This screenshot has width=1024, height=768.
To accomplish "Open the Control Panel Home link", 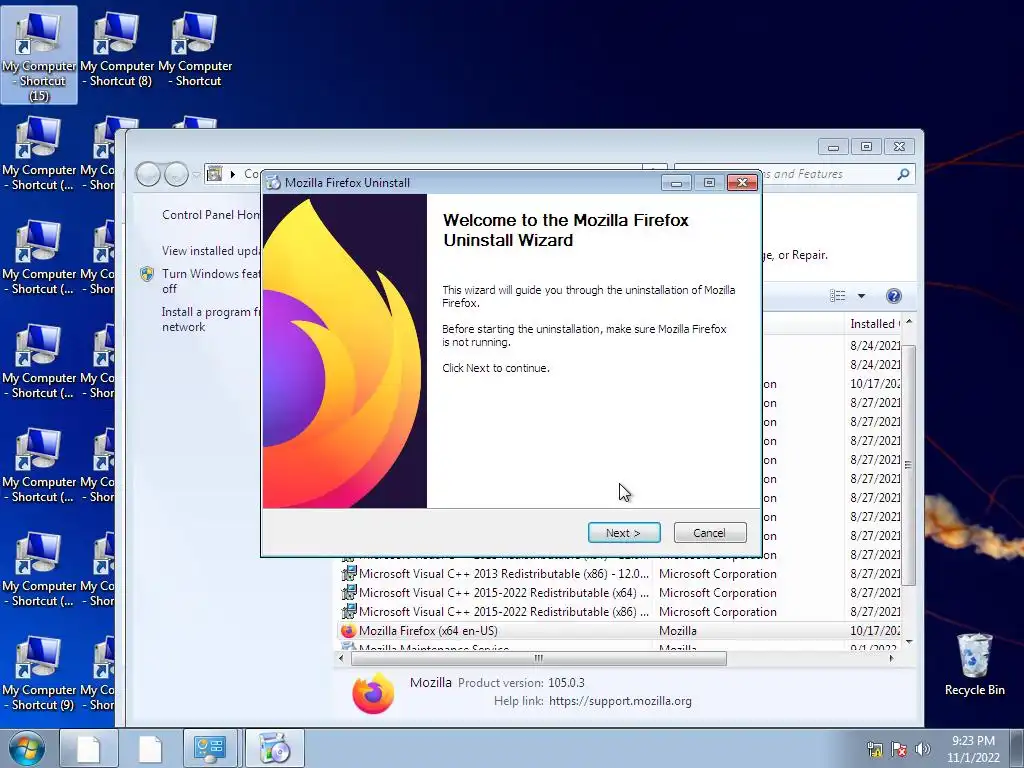I will click(x=211, y=215).
